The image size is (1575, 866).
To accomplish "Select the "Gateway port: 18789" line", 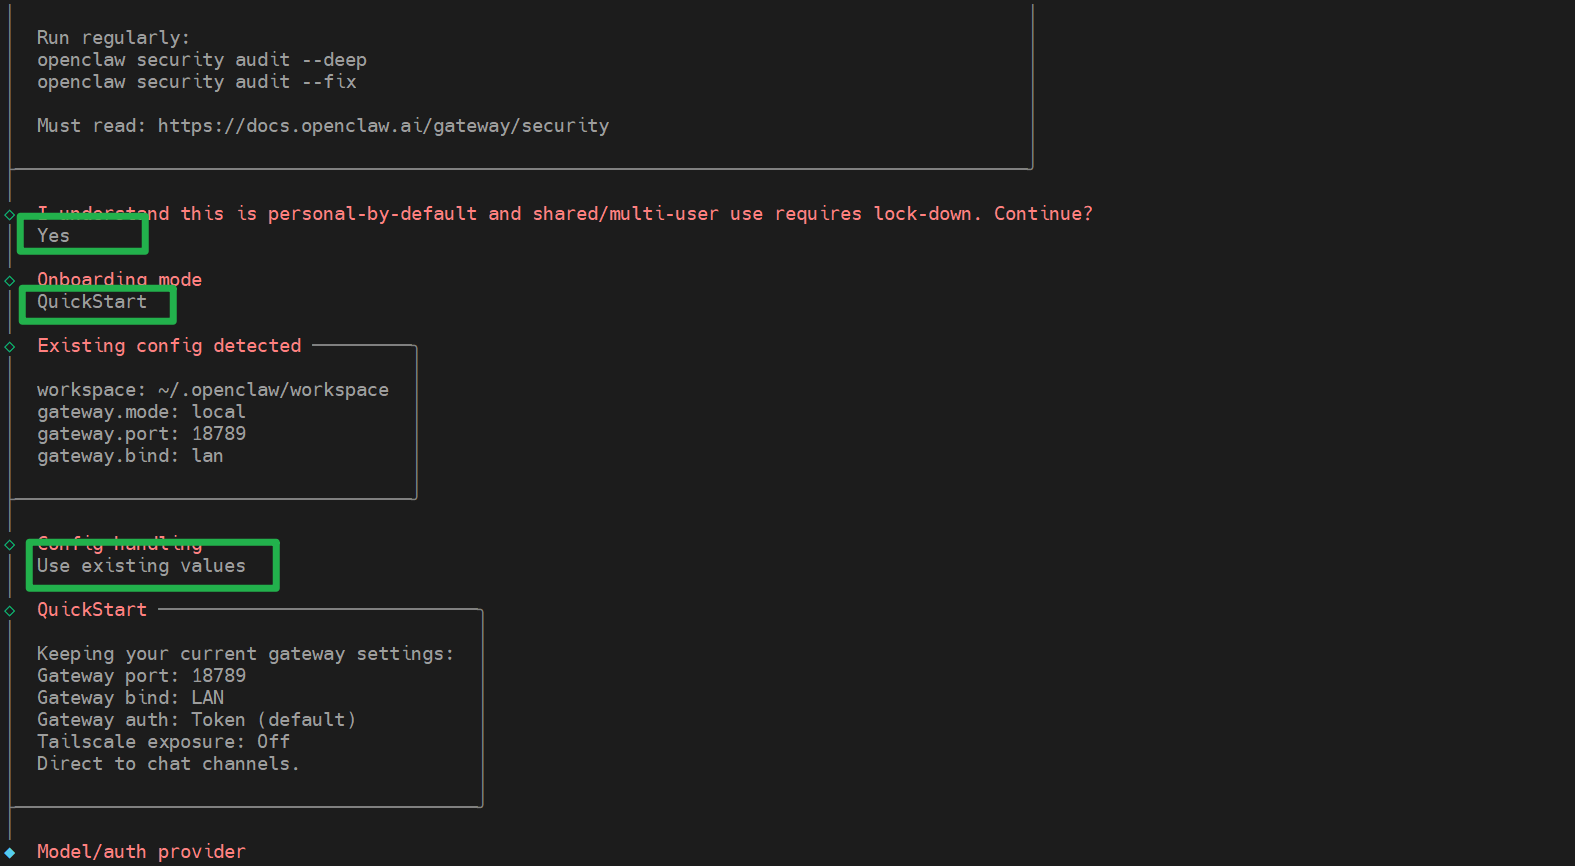I will (141, 676).
